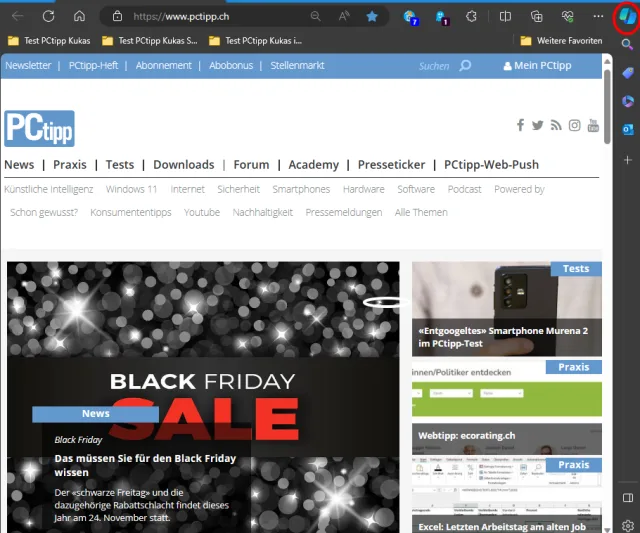This screenshot has width=640, height=533.
Task: Open the Copilot sidebar icon
Action: (627, 17)
